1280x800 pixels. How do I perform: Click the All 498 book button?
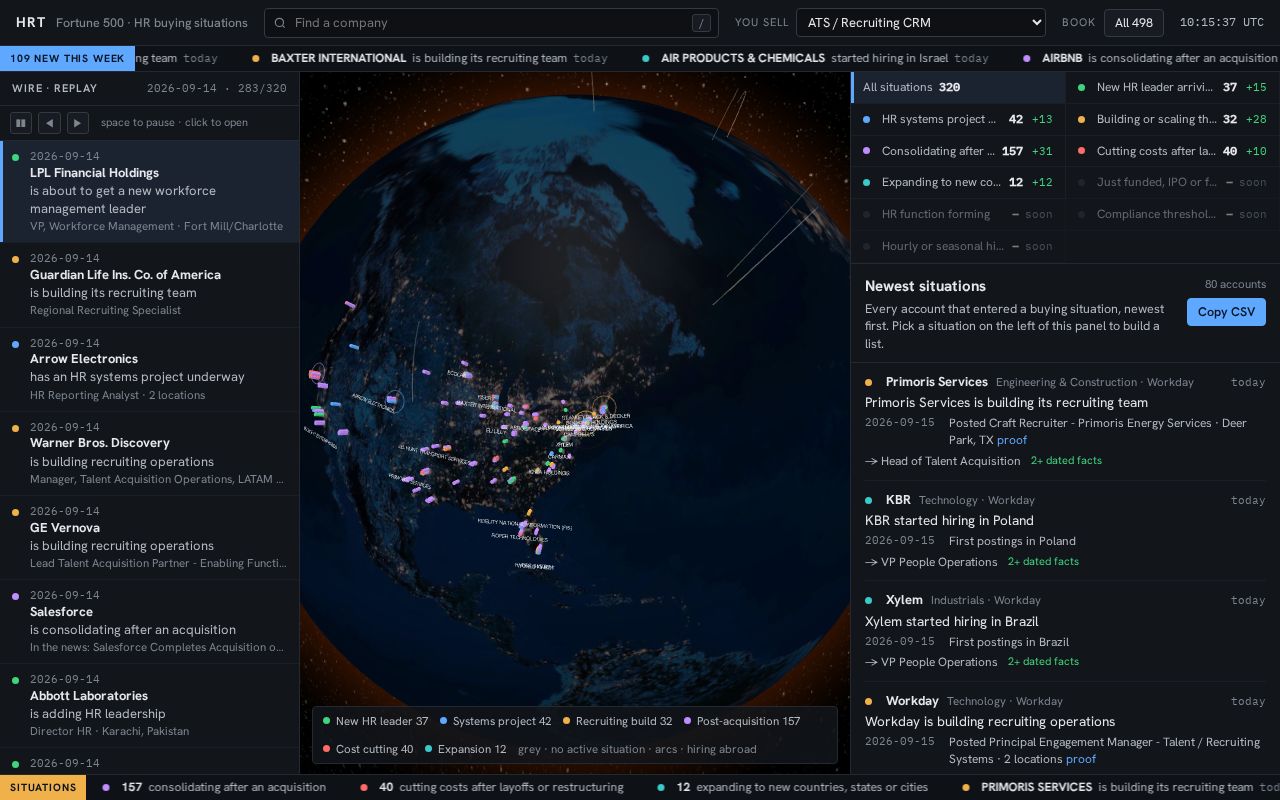(x=1134, y=23)
